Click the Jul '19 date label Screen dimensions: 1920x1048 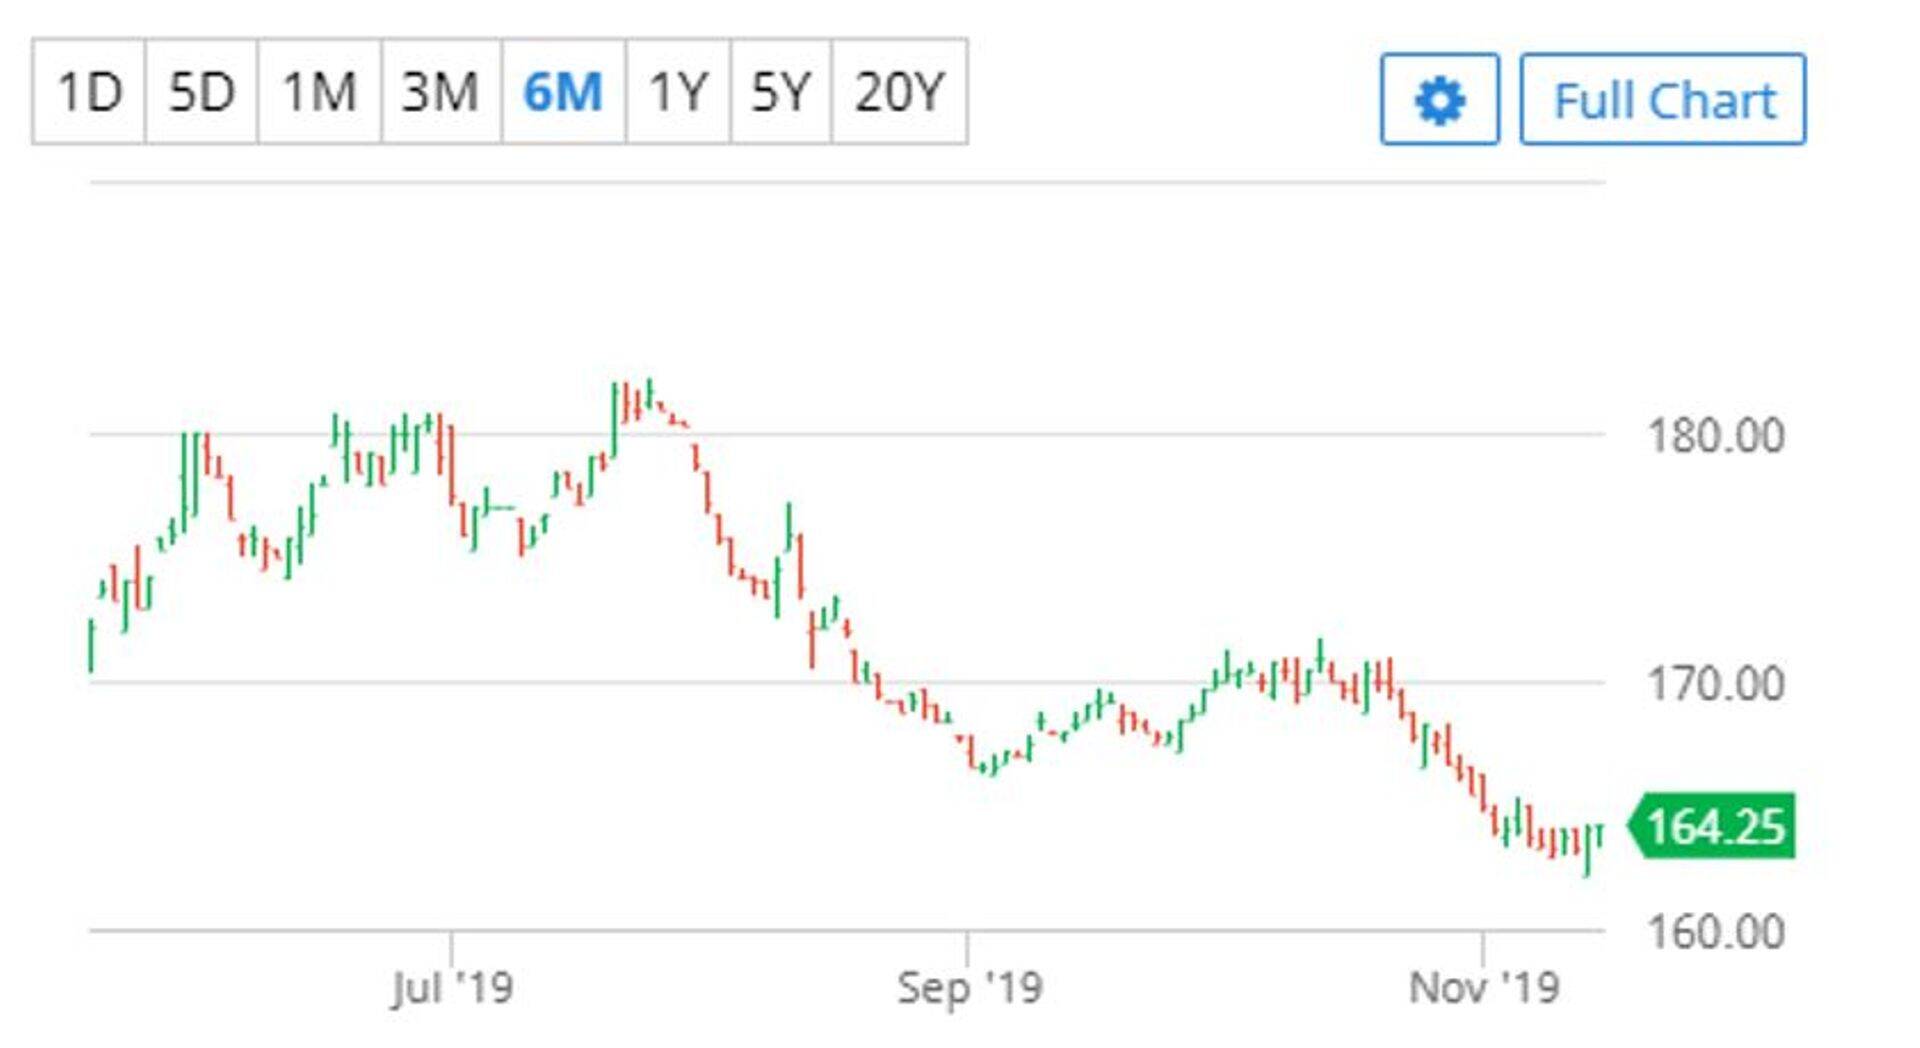click(x=452, y=988)
